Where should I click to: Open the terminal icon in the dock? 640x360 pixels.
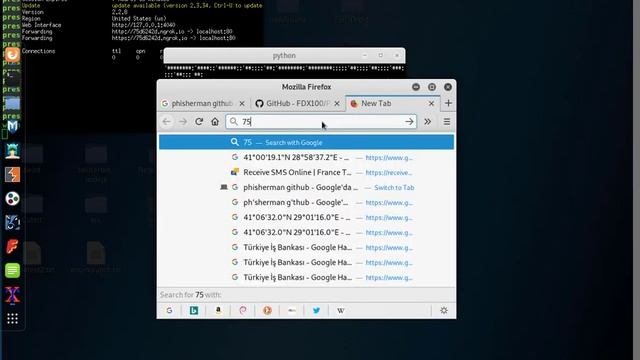point(12,78)
